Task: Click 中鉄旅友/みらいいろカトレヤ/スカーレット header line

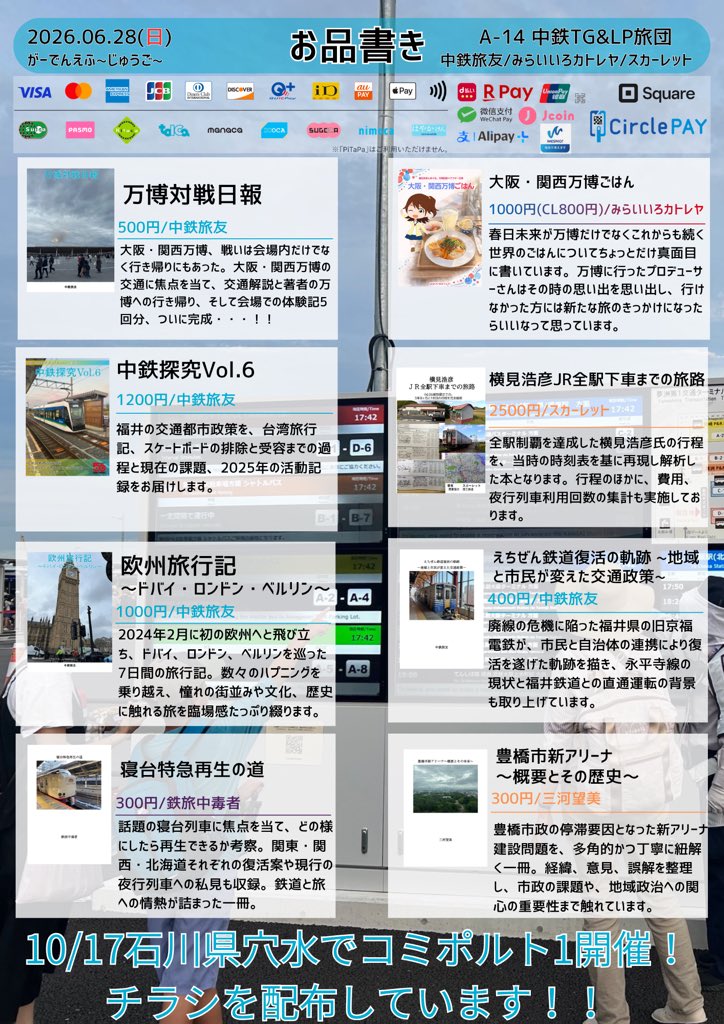Action: pyautogui.click(x=566, y=60)
